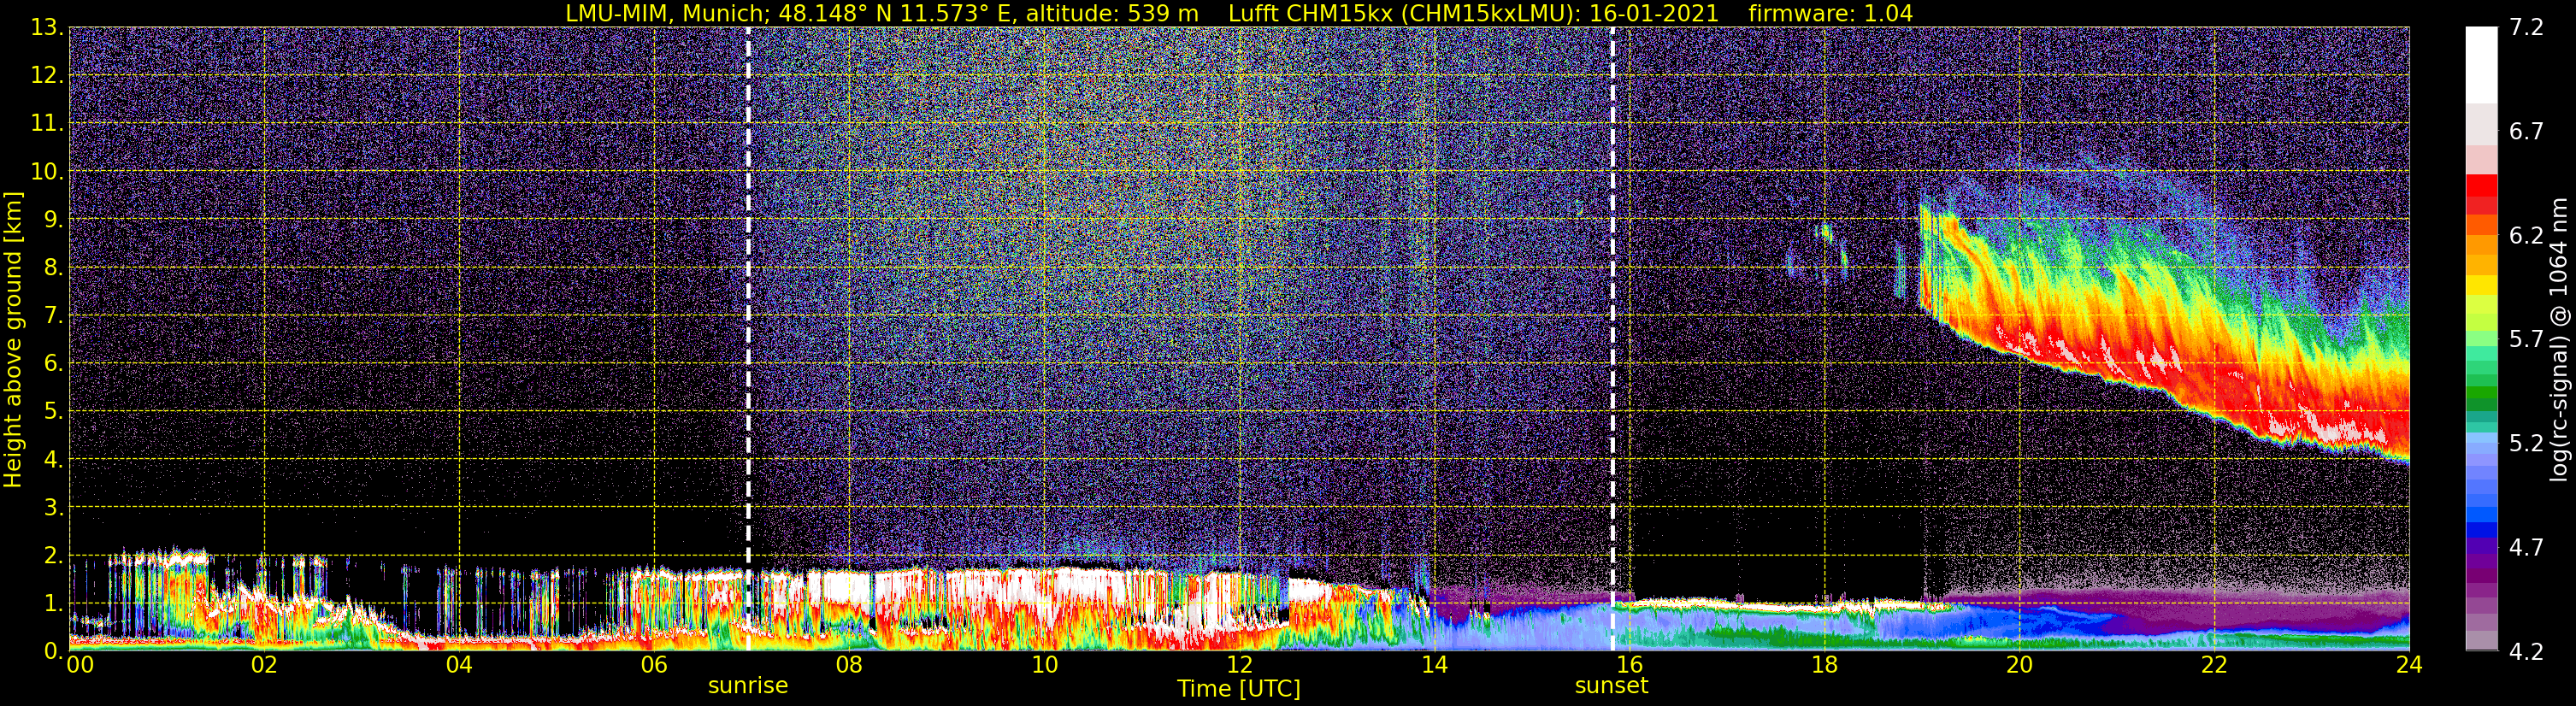Click the '22' time tick label

click(x=2214, y=665)
